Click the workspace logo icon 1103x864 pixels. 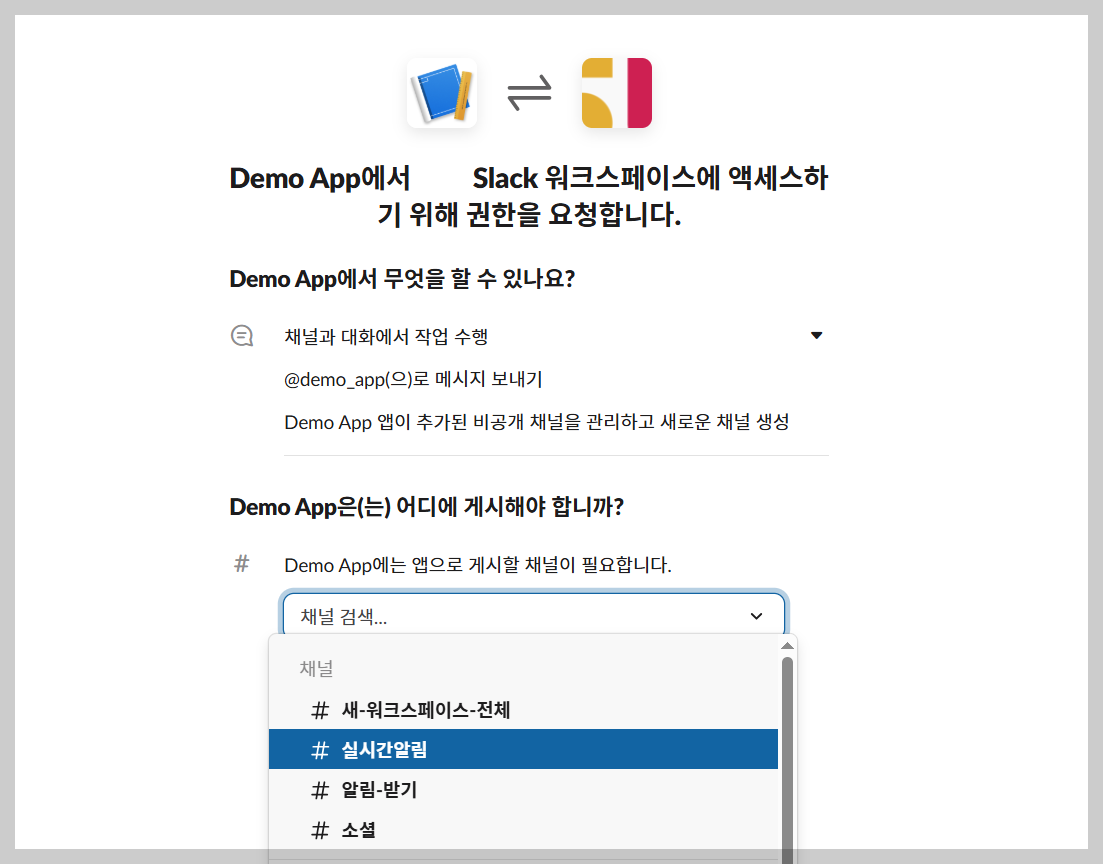[617, 93]
